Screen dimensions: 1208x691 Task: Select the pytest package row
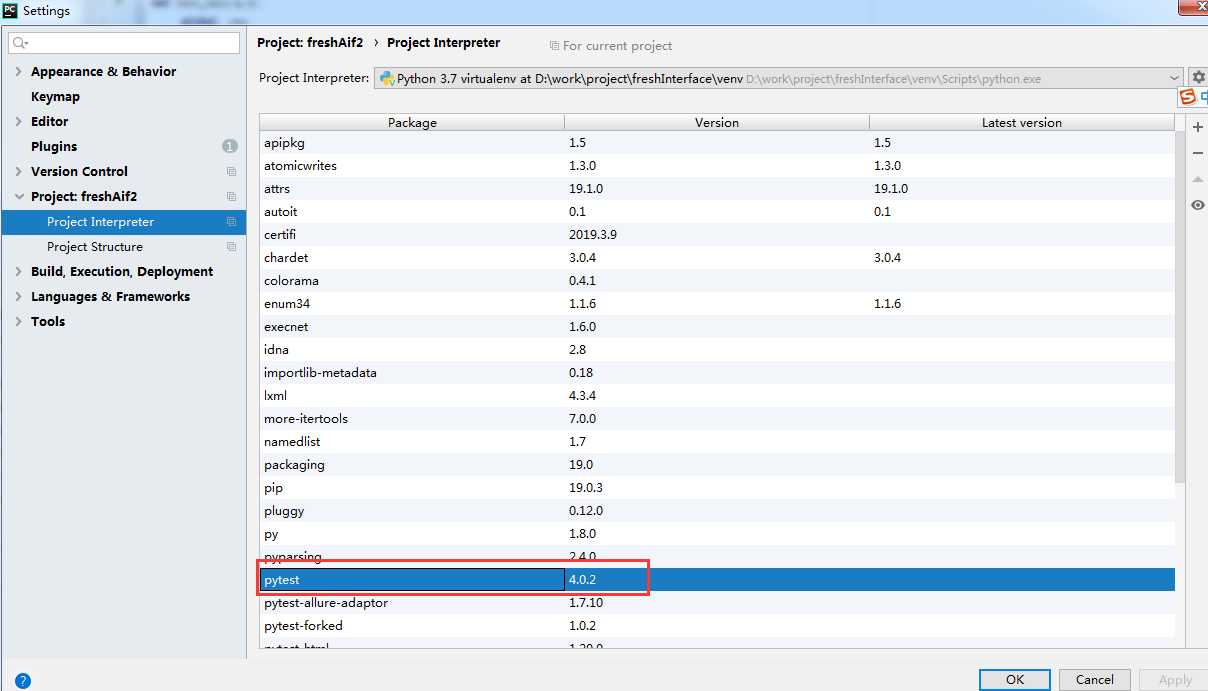coord(717,580)
